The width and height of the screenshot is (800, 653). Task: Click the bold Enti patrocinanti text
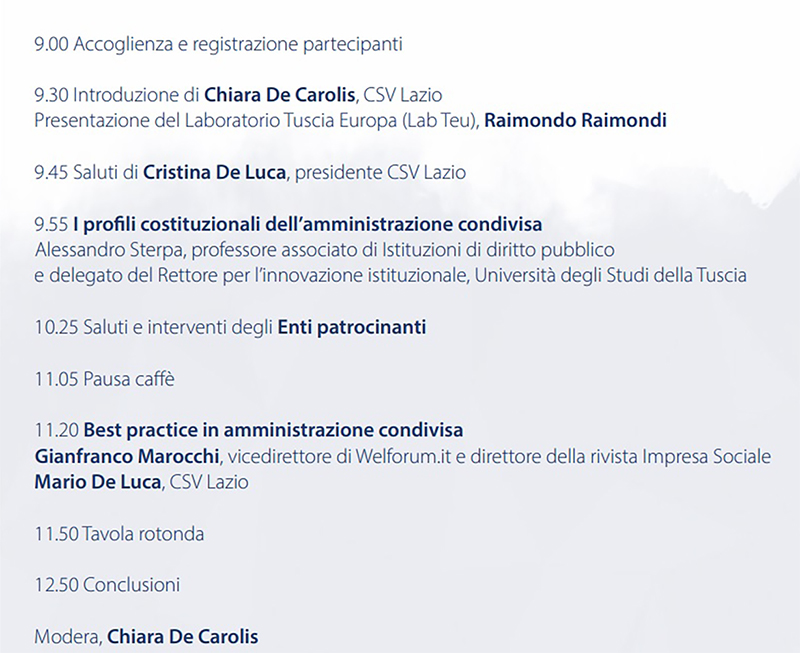pos(351,327)
